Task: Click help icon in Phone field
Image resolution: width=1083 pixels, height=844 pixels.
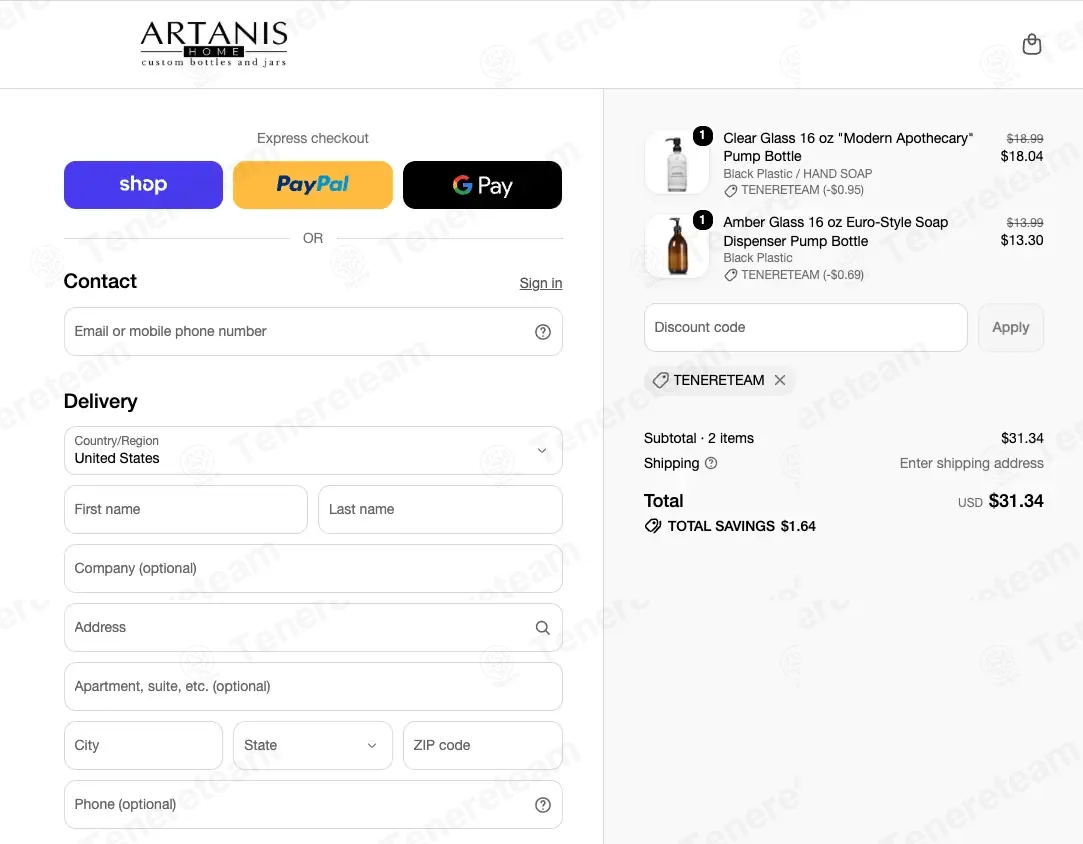Action: click(x=543, y=805)
